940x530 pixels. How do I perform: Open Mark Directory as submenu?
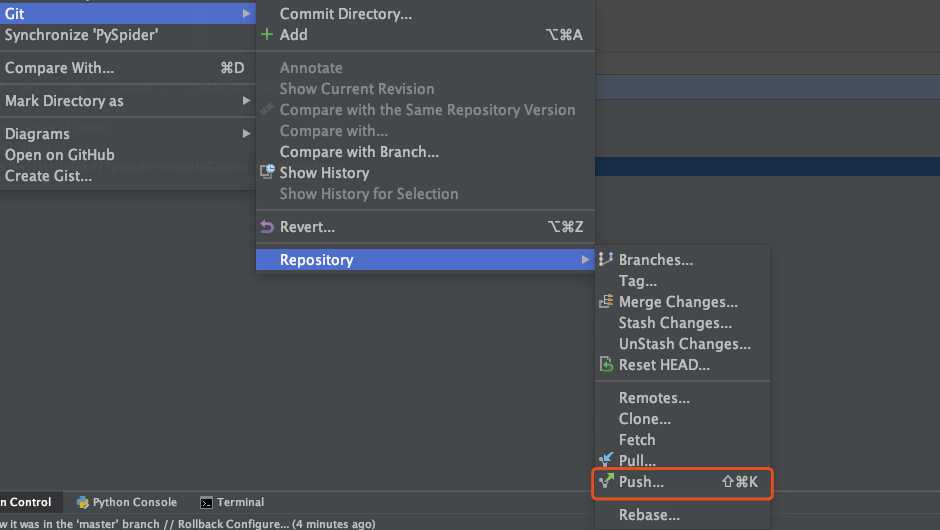click(64, 101)
